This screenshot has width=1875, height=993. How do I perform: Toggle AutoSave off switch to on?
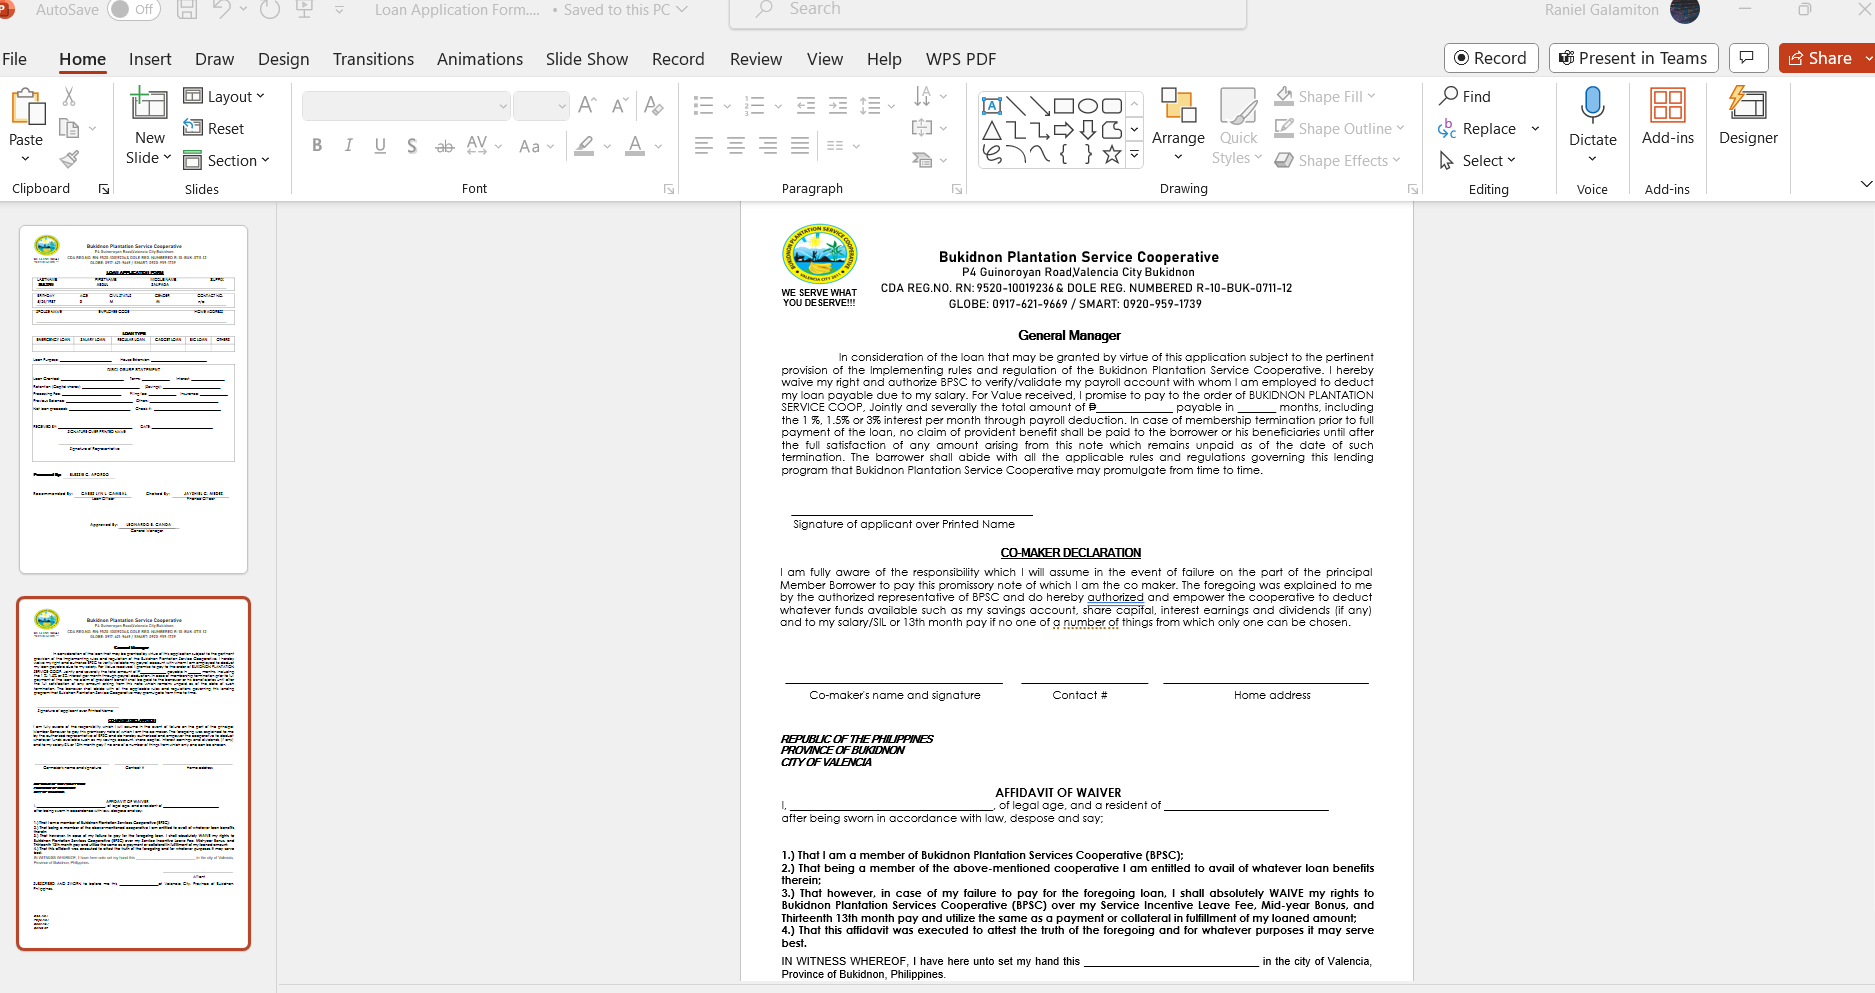point(133,9)
